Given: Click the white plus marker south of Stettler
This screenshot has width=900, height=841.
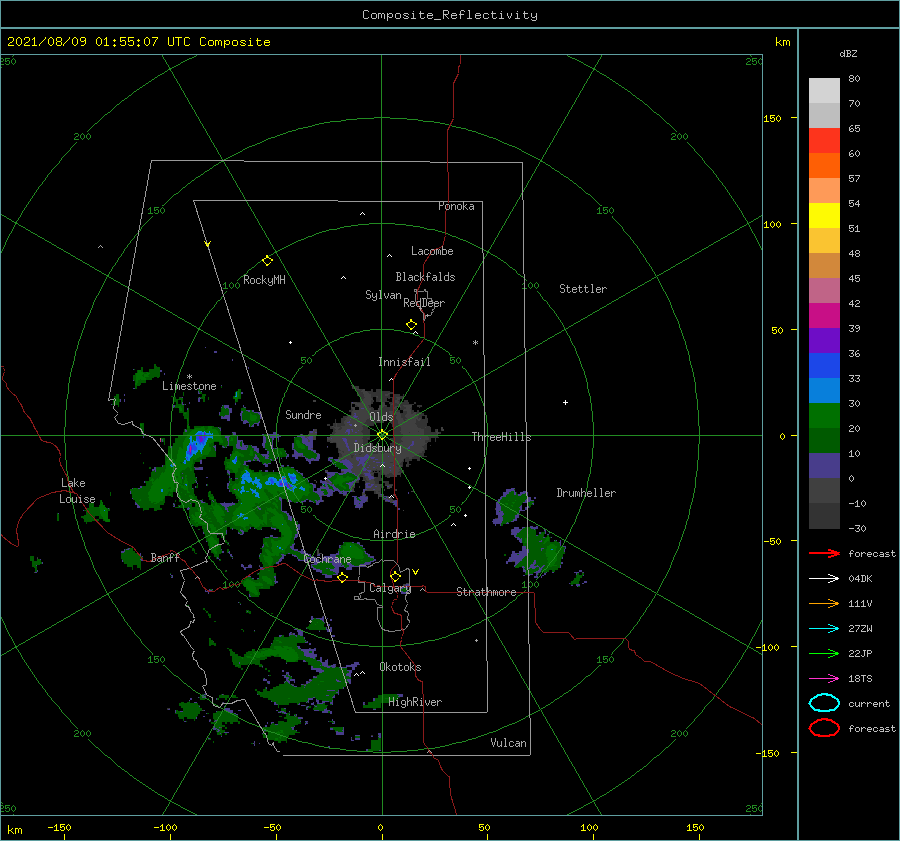Looking at the screenshot, I should tap(565, 402).
